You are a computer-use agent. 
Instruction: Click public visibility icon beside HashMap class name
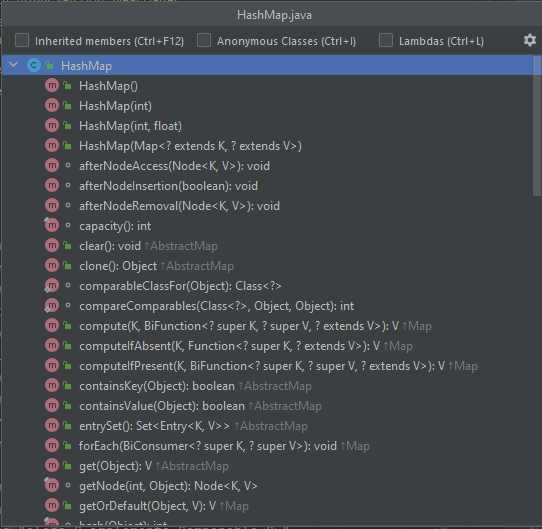coord(49,65)
